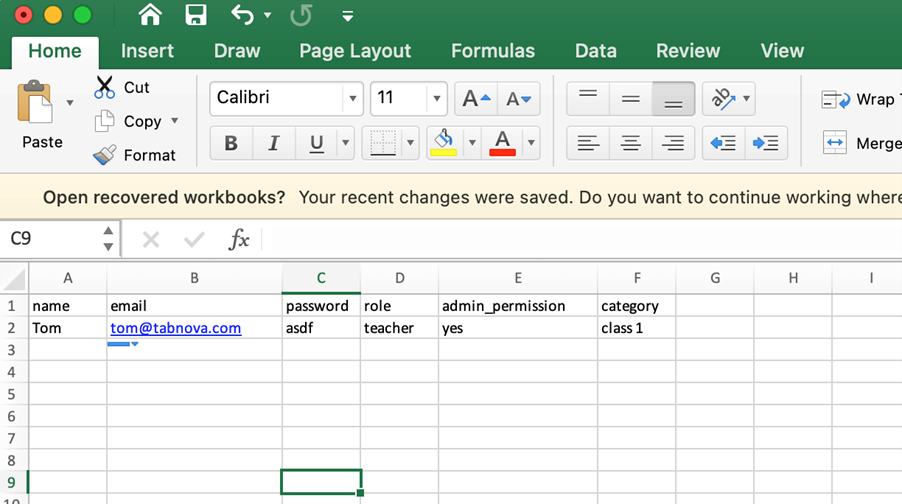Open tom@tabnova.com email hyperlink

175,328
